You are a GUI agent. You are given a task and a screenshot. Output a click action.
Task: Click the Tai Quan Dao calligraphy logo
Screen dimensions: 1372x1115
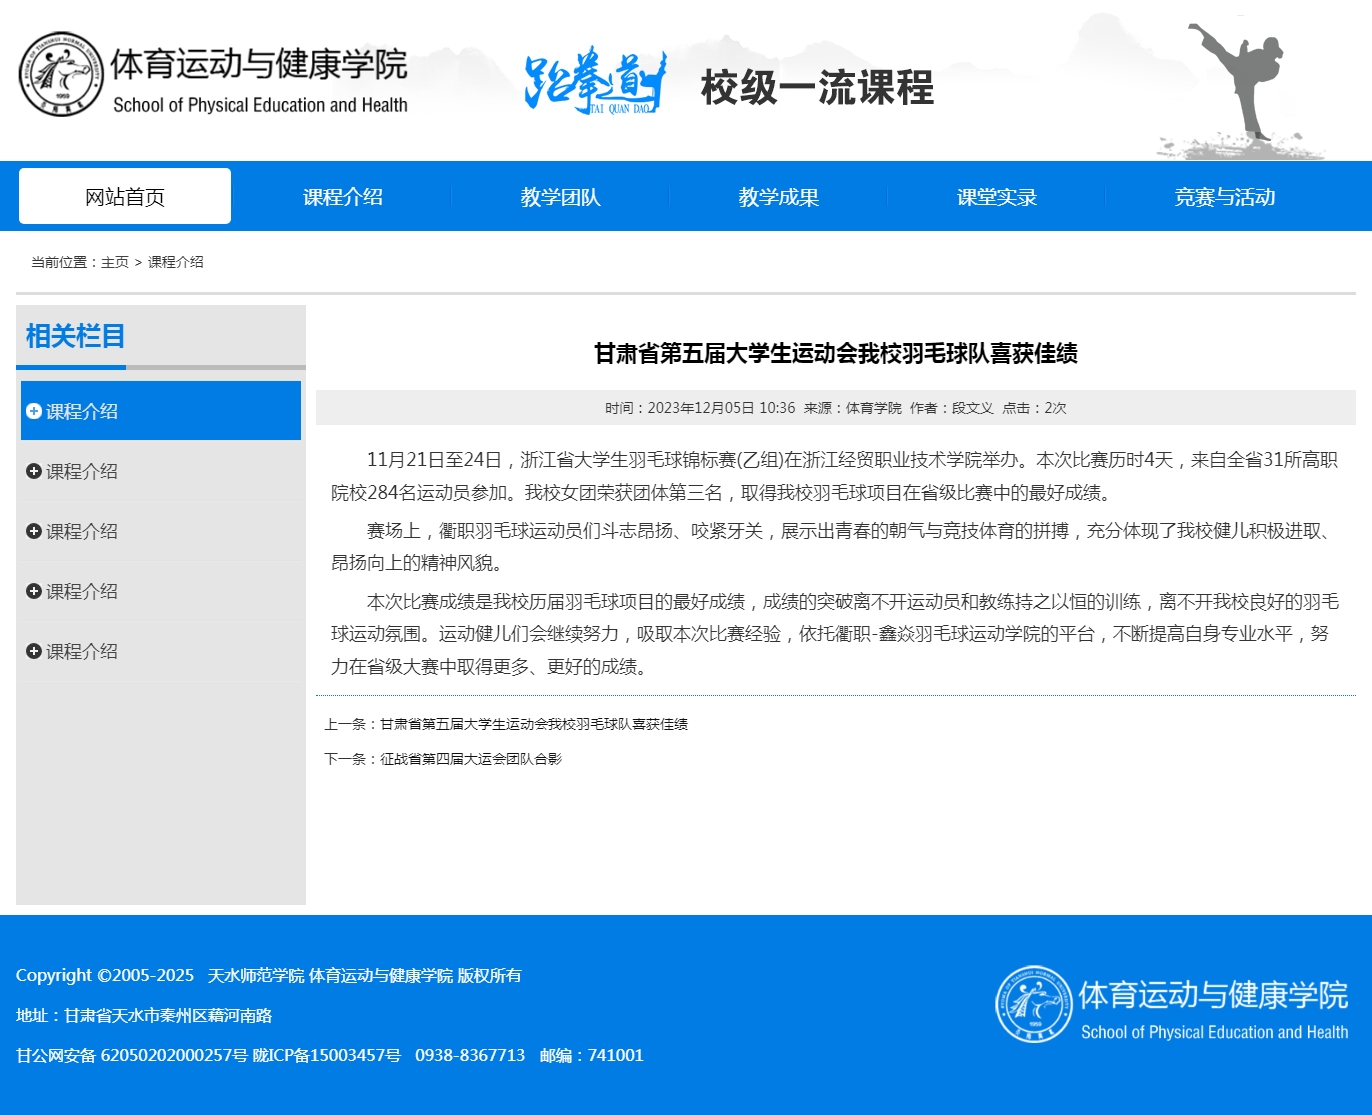point(595,80)
